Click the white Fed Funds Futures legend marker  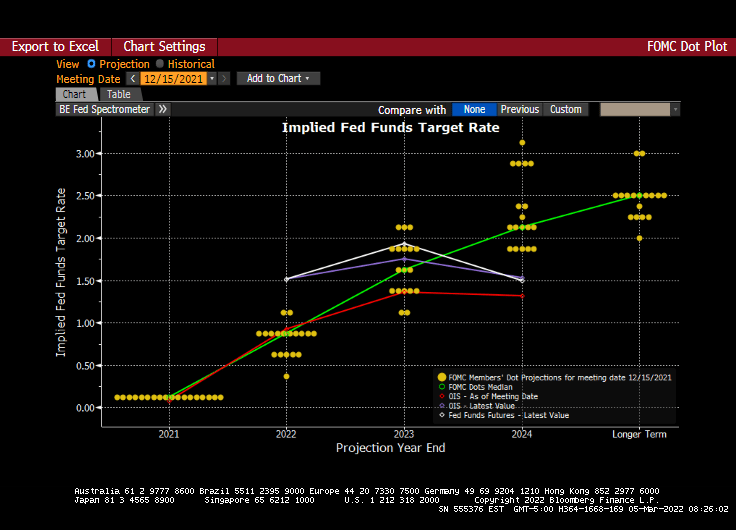point(441,415)
